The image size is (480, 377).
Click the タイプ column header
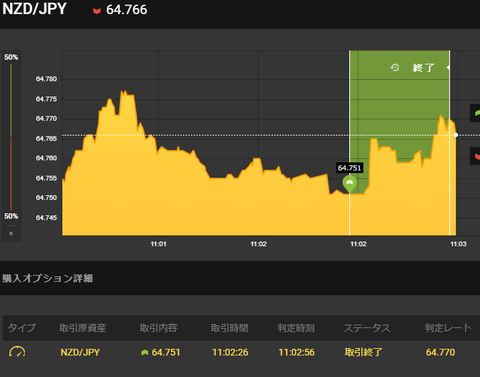click(x=21, y=328)
